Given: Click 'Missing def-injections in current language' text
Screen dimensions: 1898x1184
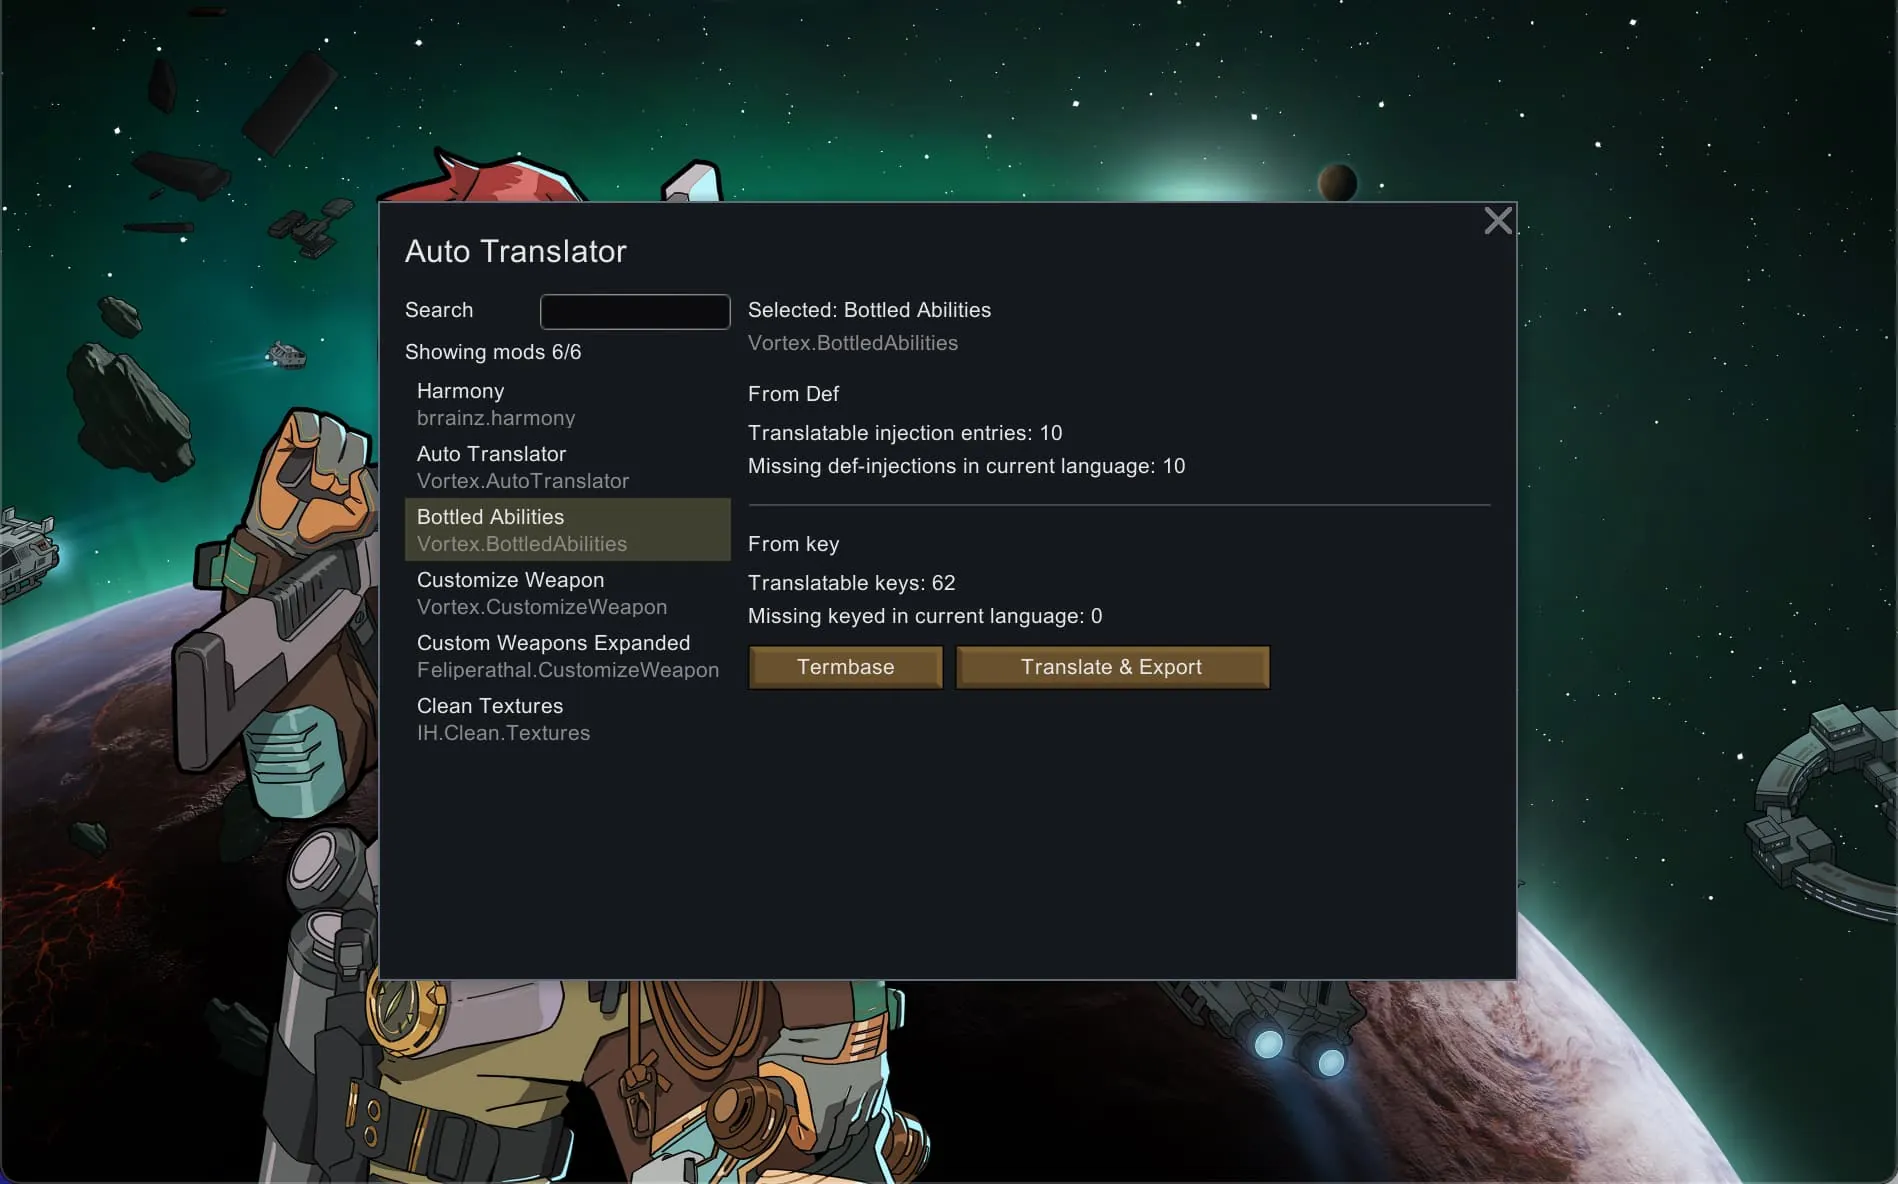Looking at the screenshot, I should click(x=966, y=466).
